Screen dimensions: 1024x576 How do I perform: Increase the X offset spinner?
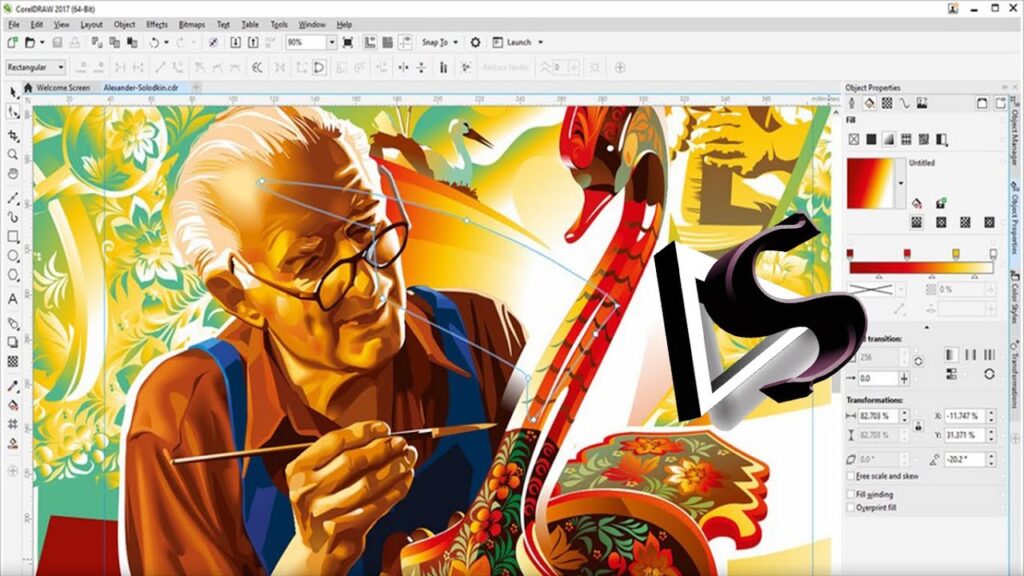pos(991,412)
